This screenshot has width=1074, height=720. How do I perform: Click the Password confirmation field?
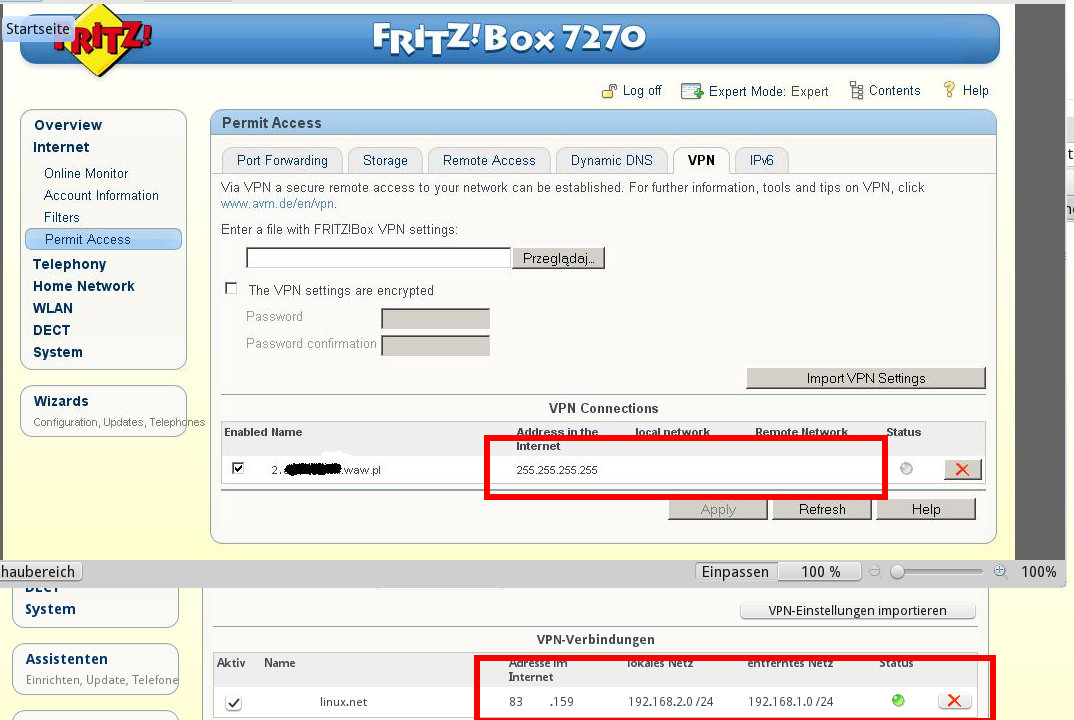[x=436, y=345]
